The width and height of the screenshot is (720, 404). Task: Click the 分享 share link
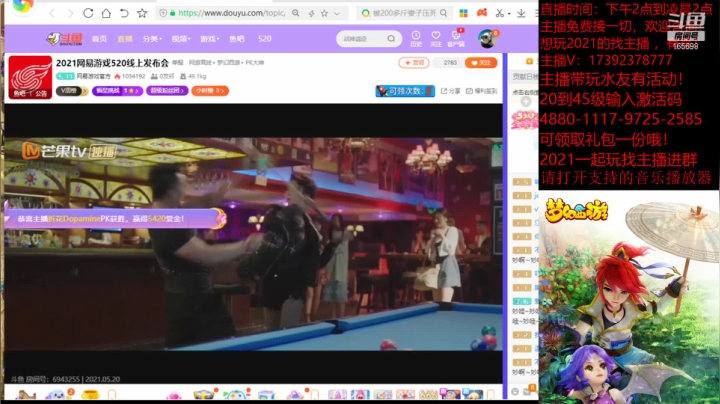tap(450, 91)
